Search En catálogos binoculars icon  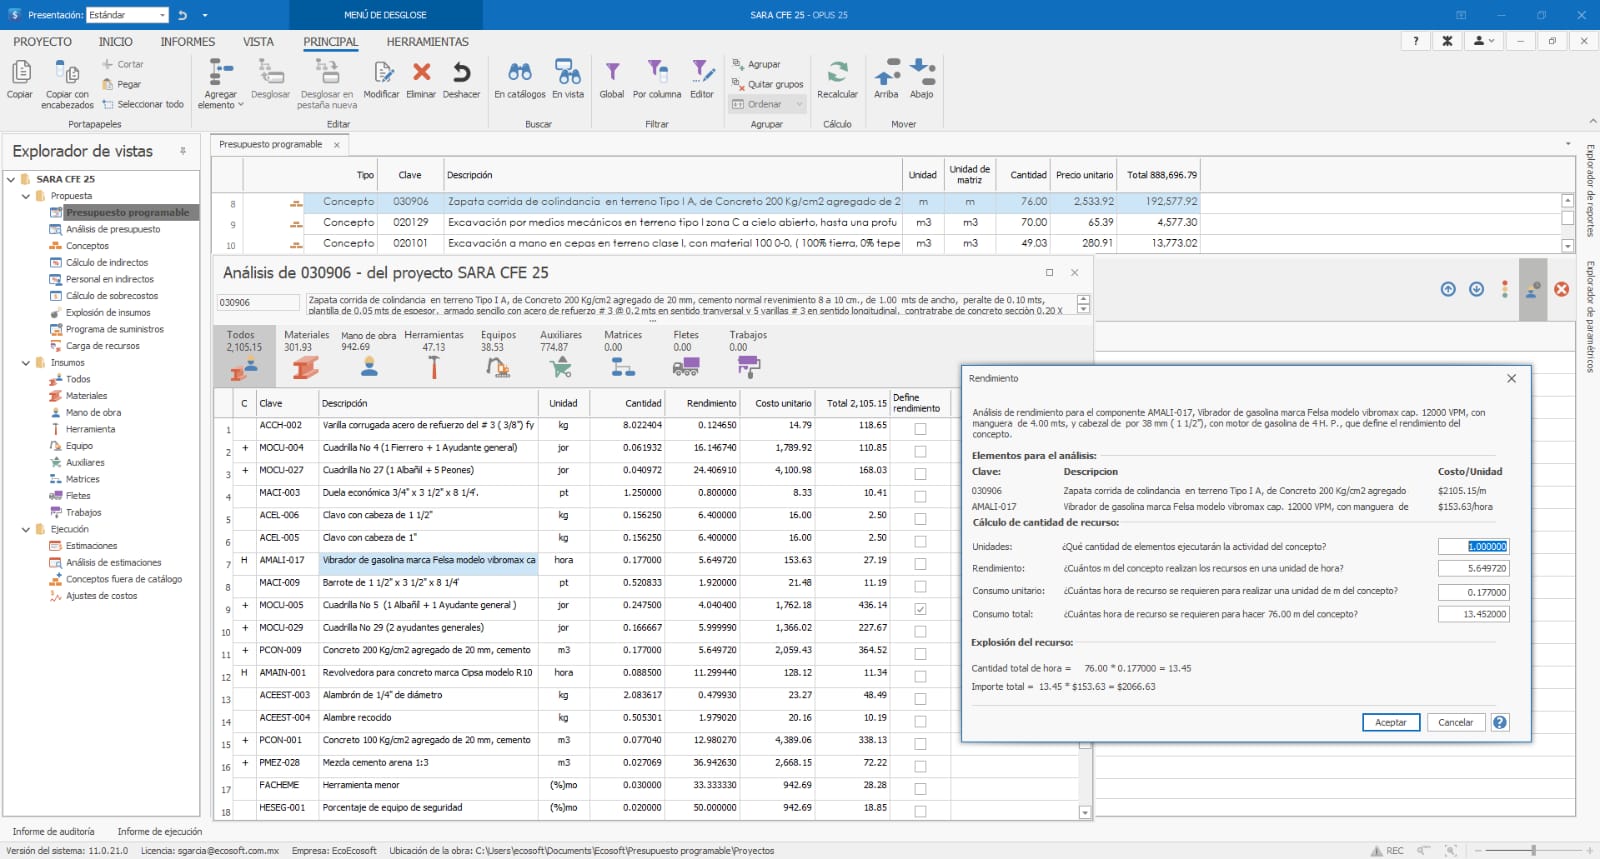tap(520, 72)
